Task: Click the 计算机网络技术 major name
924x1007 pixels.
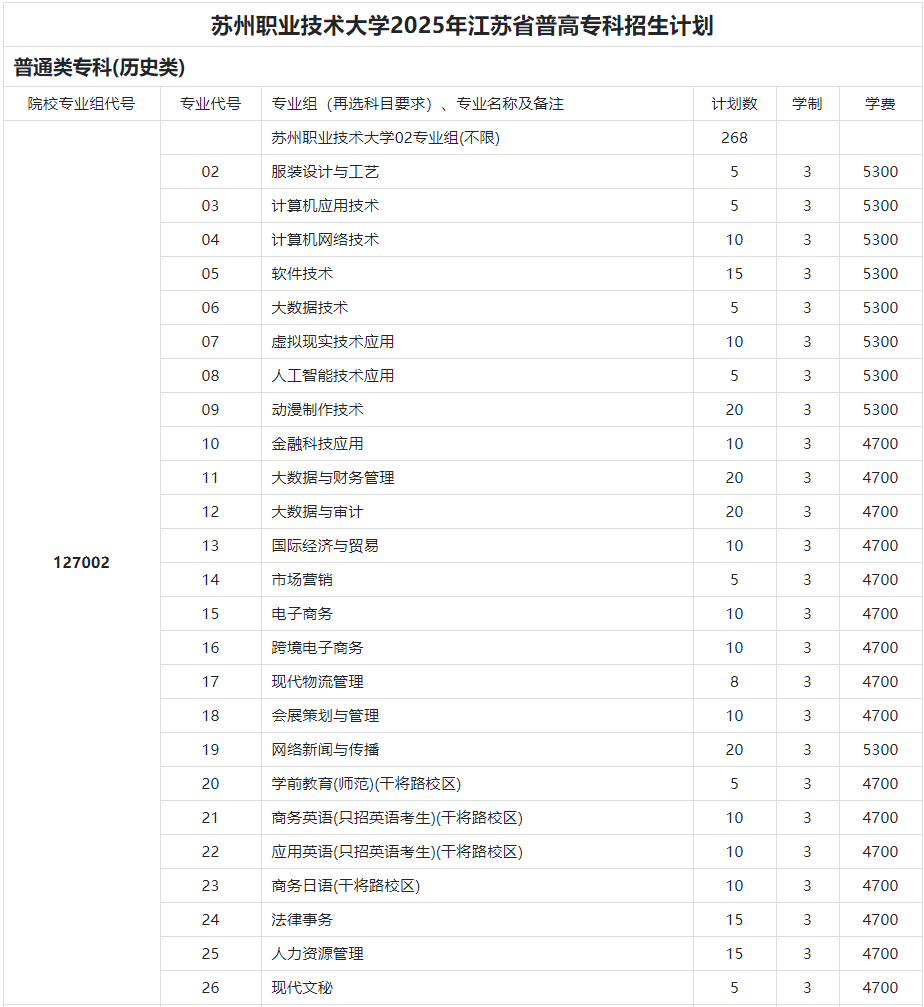Action: click(325, 240)
